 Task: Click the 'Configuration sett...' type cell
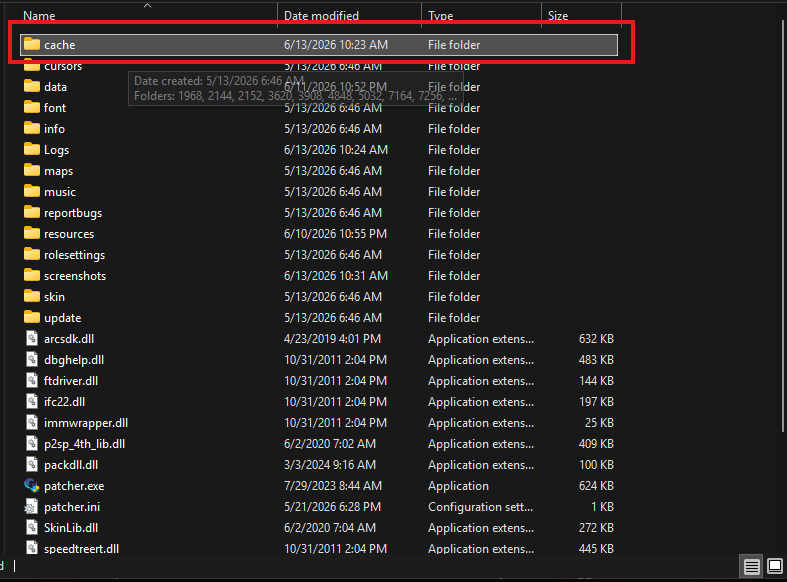[x=480, y=507]
